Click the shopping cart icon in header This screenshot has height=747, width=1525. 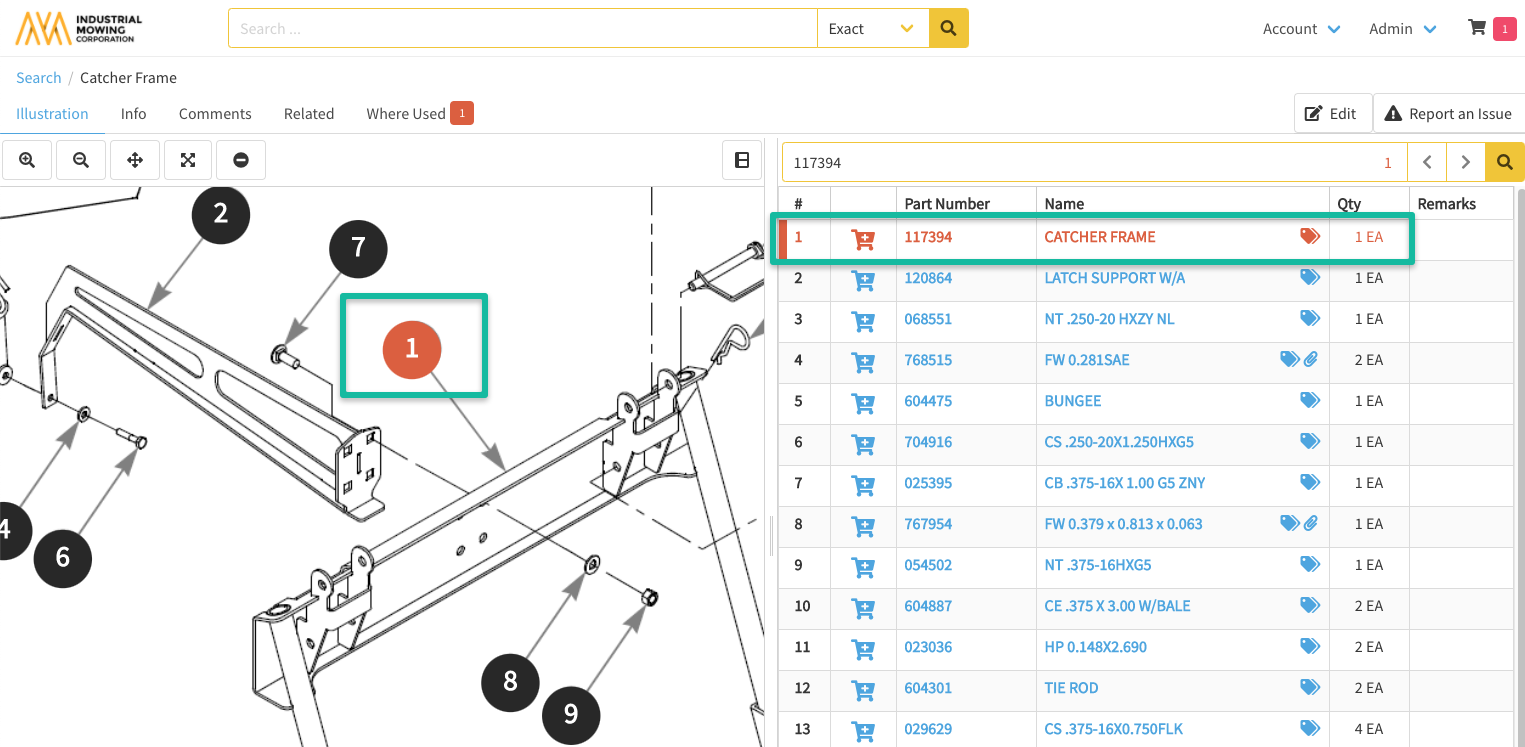[x=1476, y=28]
